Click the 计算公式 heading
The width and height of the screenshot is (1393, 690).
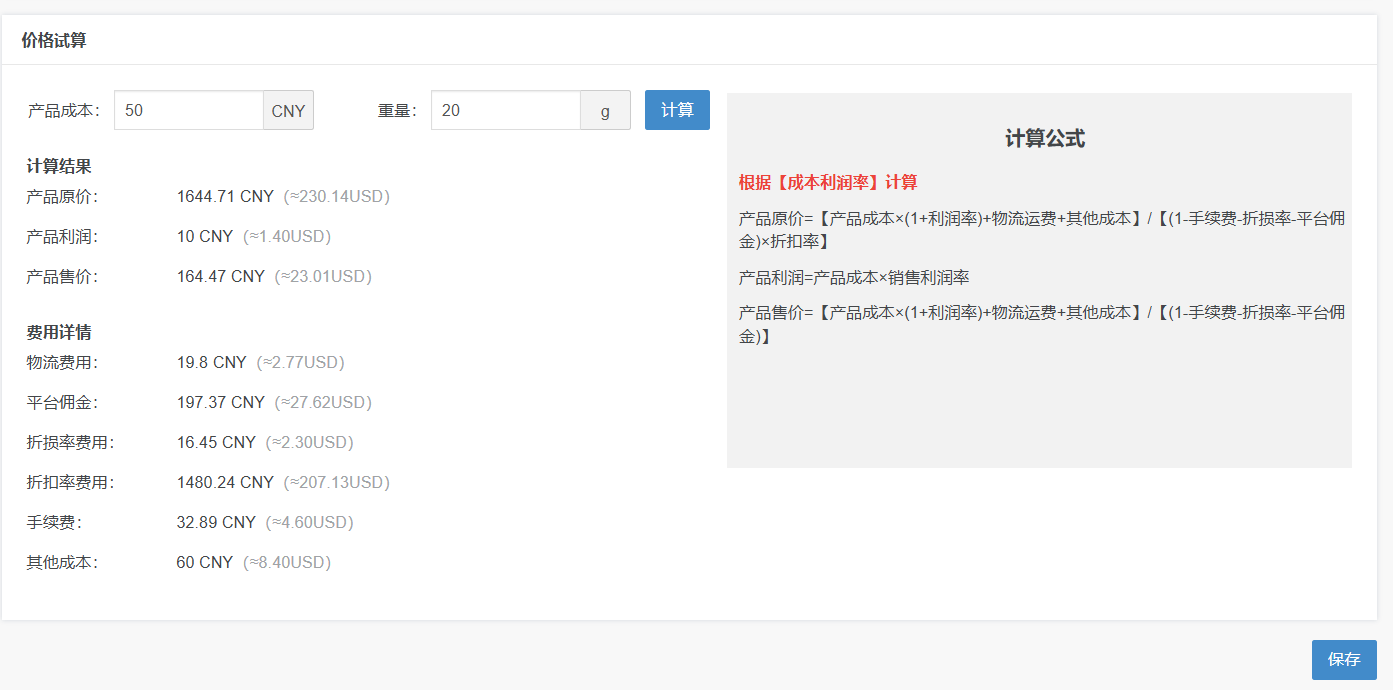point(1044,139)
